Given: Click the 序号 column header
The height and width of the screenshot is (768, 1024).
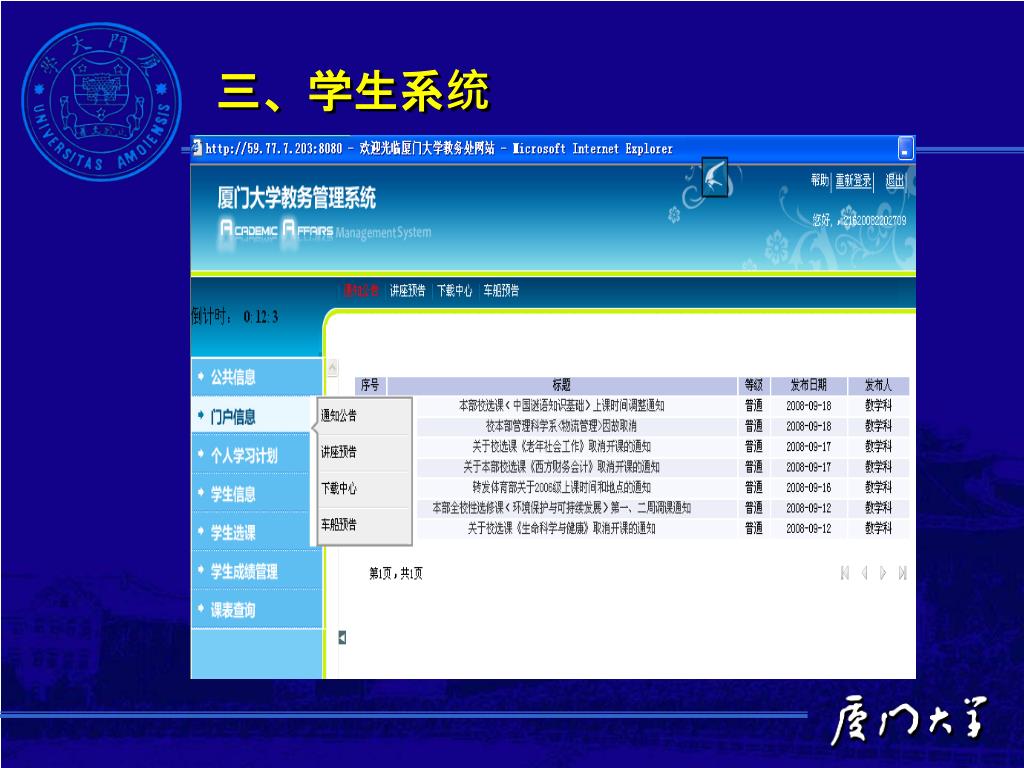Looking at the screenshot, I should click(370, 385).
